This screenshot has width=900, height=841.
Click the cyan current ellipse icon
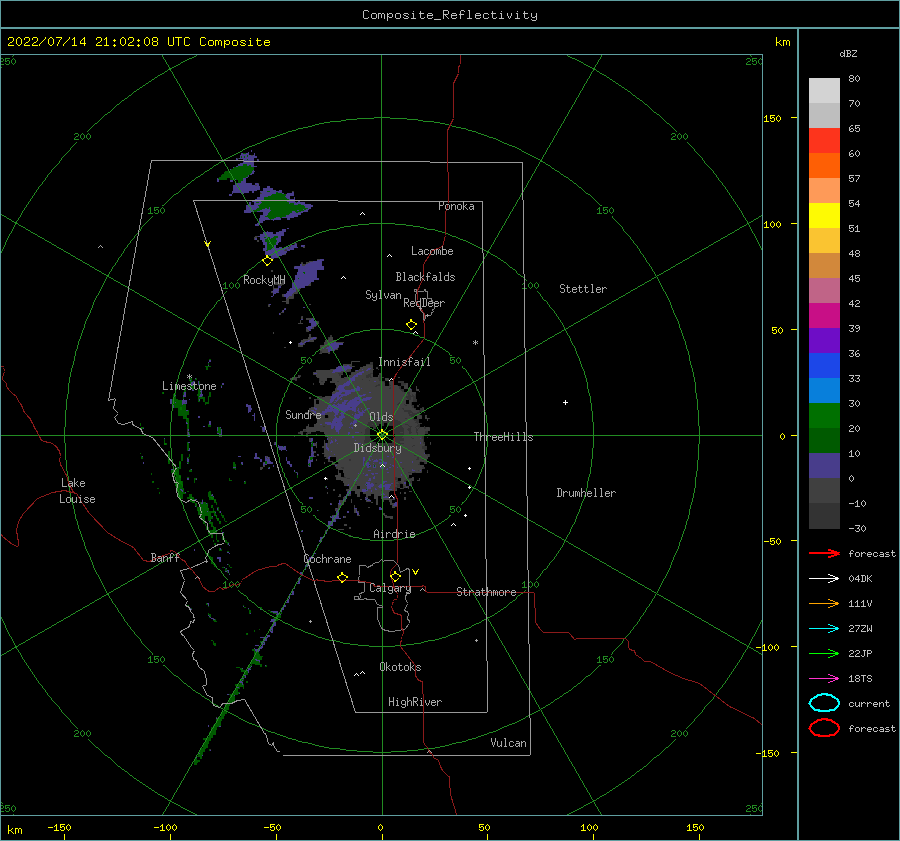(x=824, y=703)
